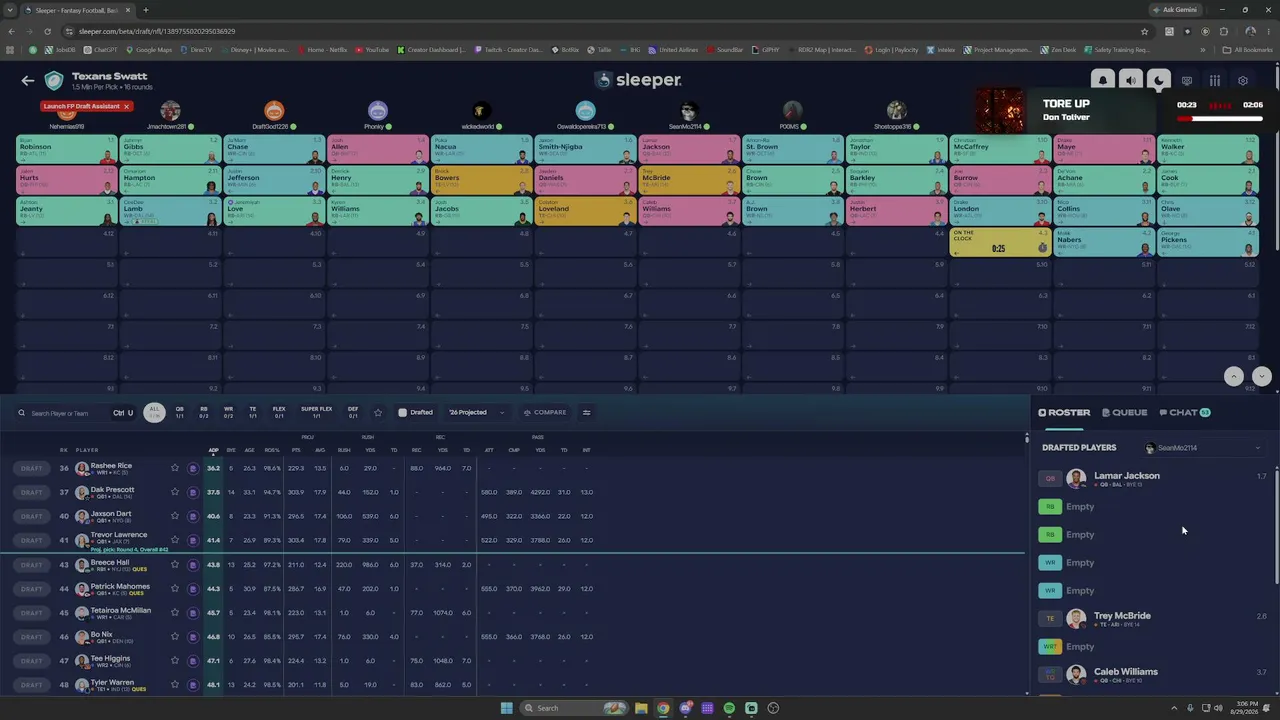The width and height of the screenshot is (1280, 720).
Task: Filter players by SUPER FLEX position
Action: [x=317, y=412]
